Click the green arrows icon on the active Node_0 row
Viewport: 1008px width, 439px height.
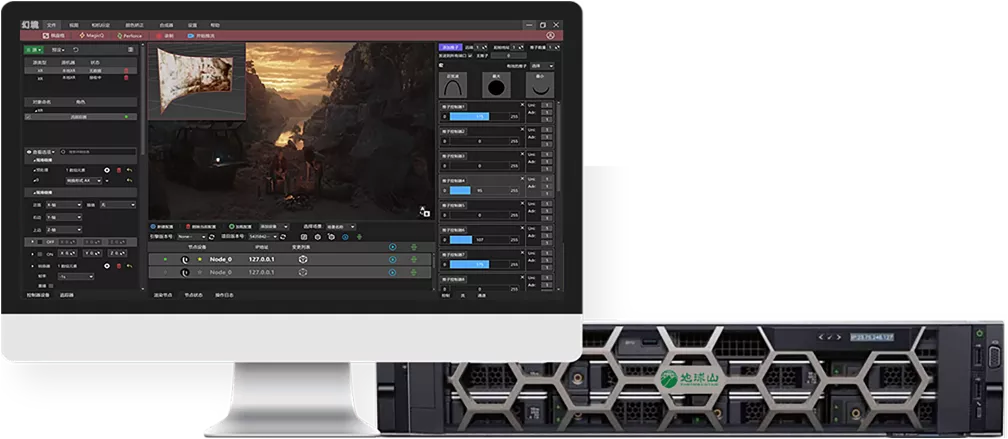413,260
